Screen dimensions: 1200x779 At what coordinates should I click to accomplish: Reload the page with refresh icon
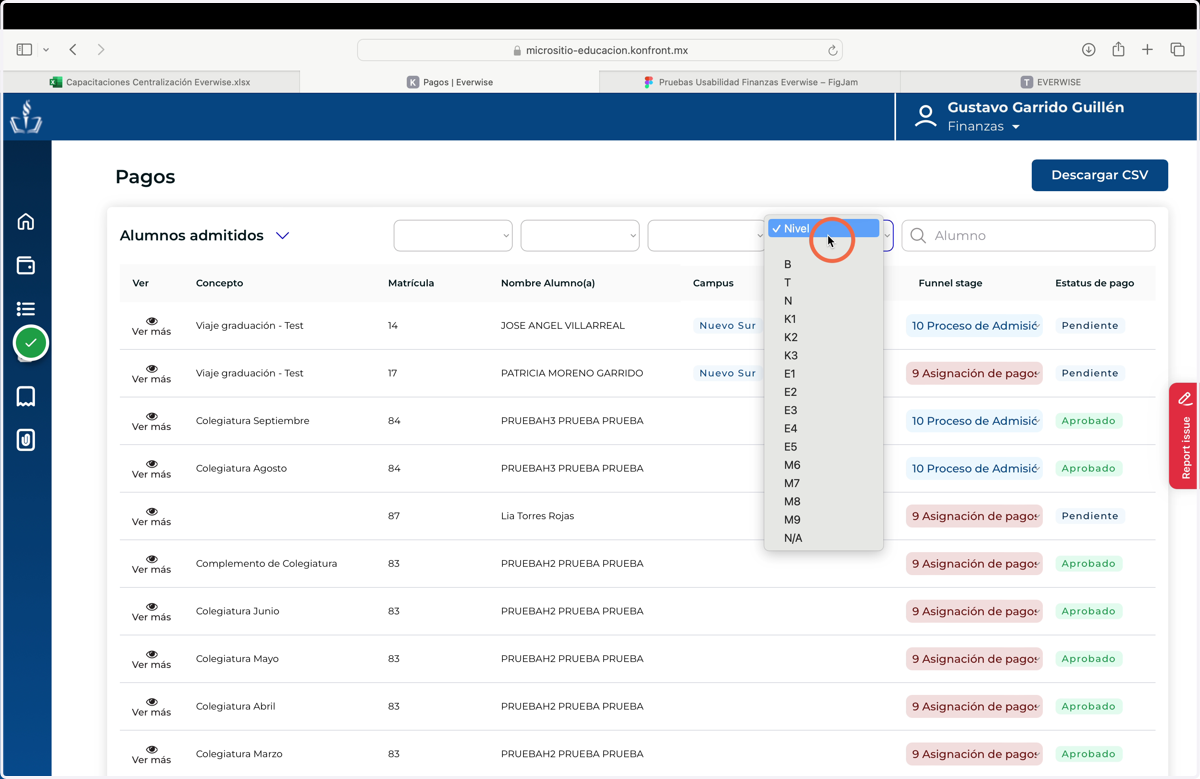coord(832,50)
